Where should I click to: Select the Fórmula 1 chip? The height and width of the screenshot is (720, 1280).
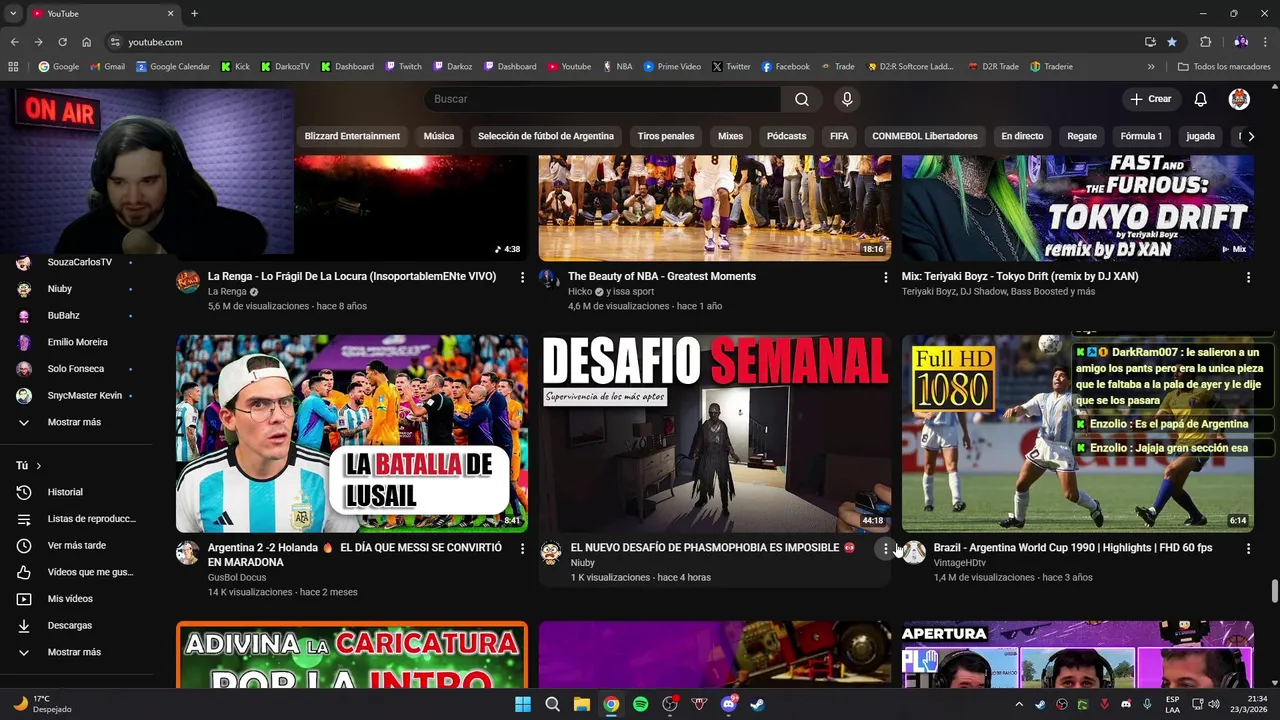pyautogui.click(x=1141, y=136)
